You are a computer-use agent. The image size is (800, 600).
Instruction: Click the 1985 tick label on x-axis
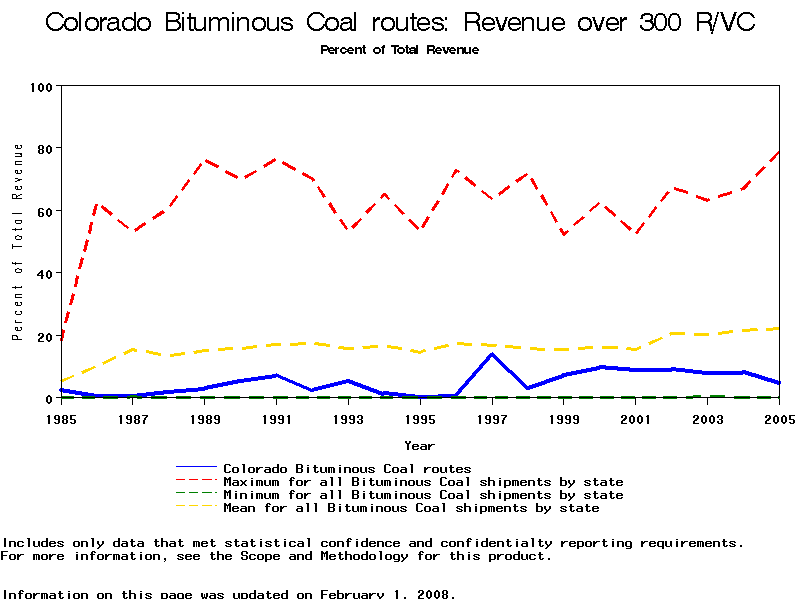click(62, 419)
